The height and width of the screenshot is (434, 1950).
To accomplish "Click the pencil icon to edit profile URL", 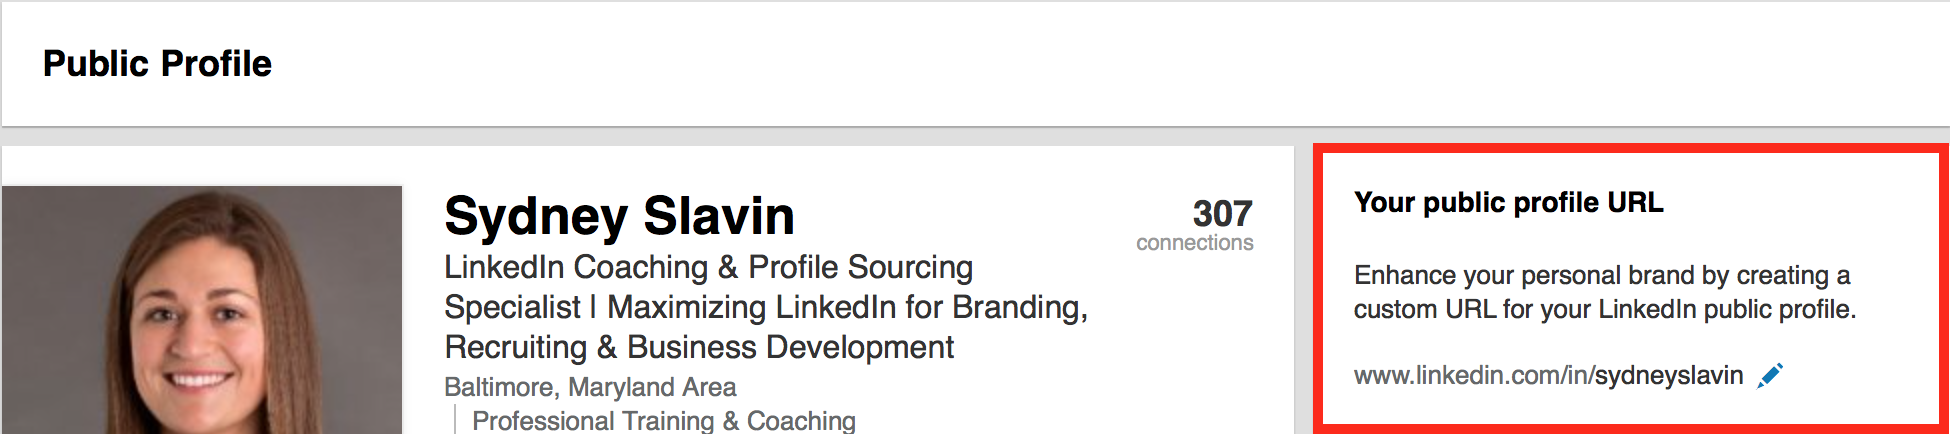I will click(1770, 375).
